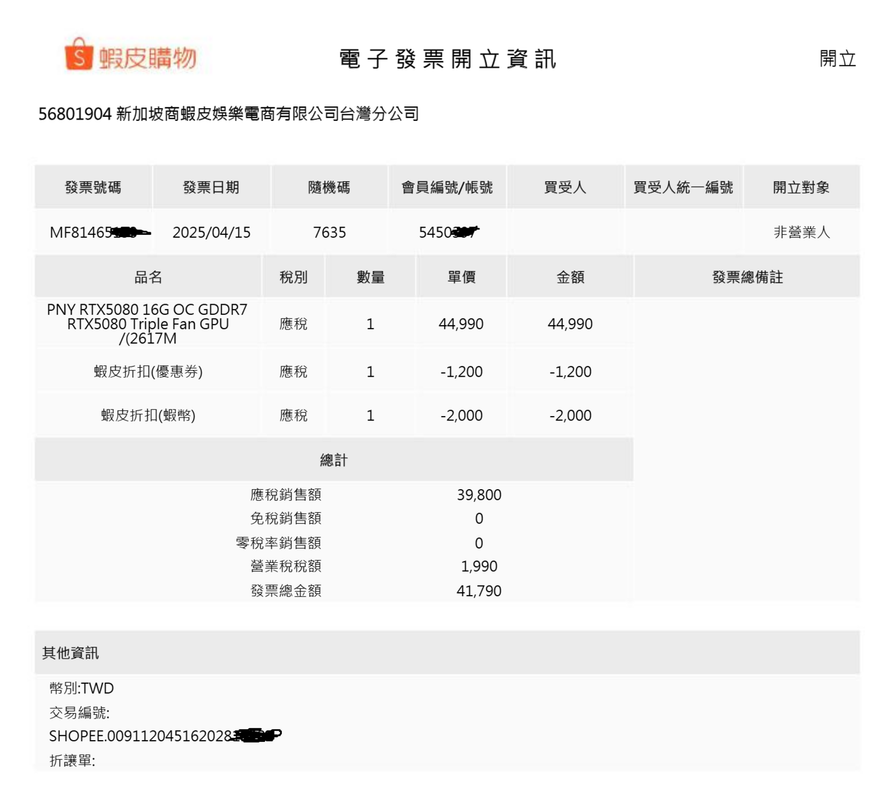Click unit price 44,990 under 單價
Image resolution: width=886 pixels, height=800 pixels.
[461, 324]
